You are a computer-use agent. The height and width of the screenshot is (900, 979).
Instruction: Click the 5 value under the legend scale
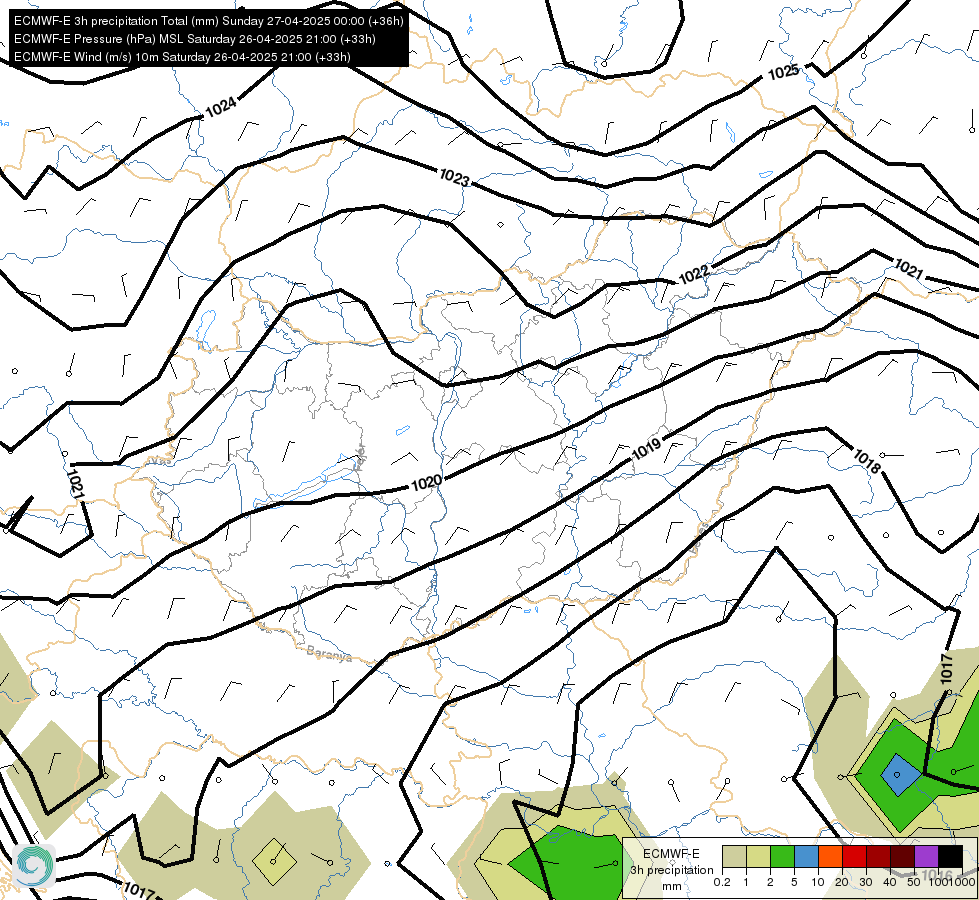[x=794, y=882]
